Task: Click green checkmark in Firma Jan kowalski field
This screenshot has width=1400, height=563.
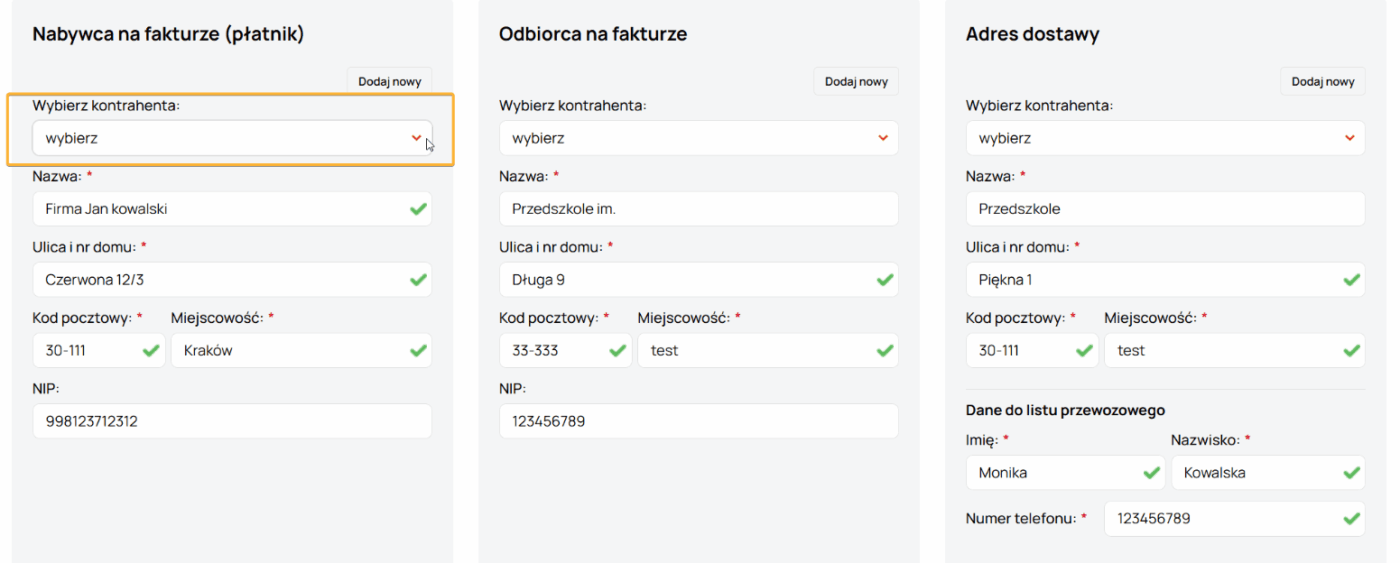Action: (x=418, y=209)
